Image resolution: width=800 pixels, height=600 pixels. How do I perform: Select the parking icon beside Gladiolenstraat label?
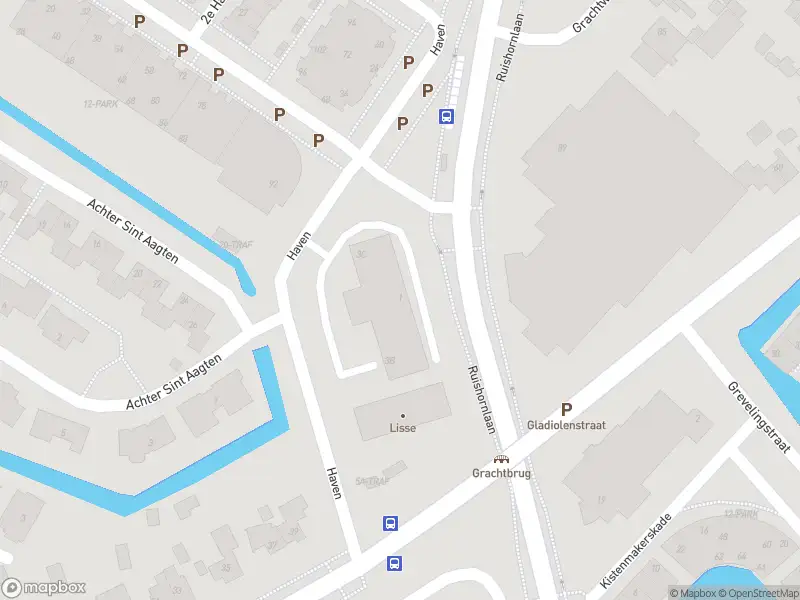(x=566, y=409)
